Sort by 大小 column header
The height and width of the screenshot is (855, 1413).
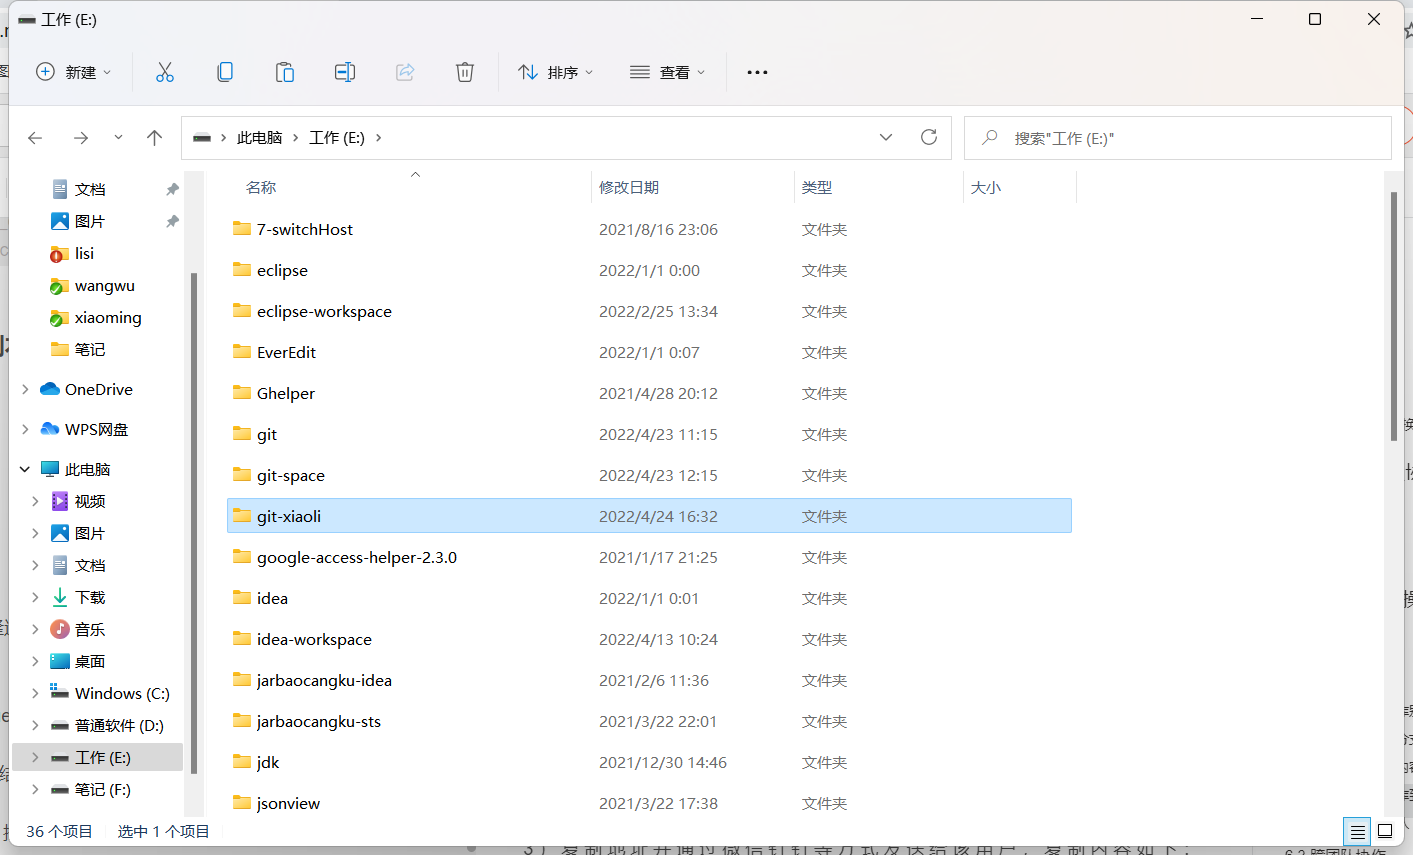pos(986,187)
